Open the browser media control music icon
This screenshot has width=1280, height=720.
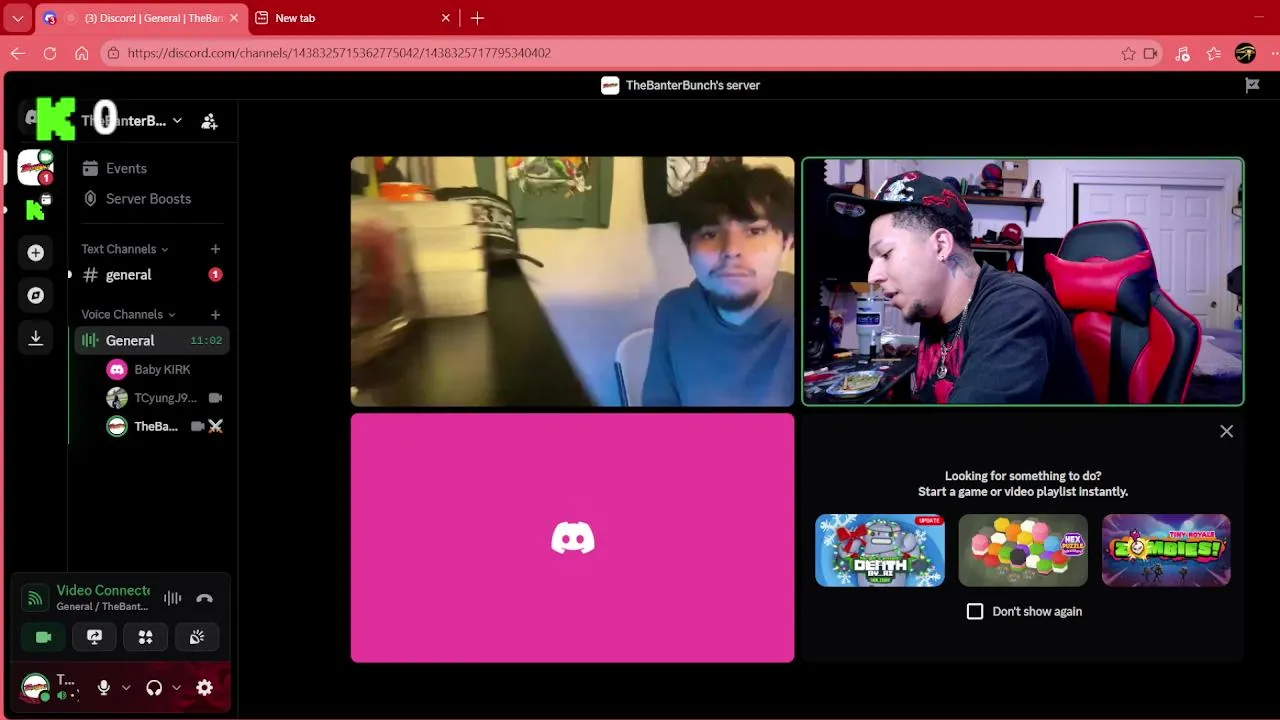(x=1183, y=53)
